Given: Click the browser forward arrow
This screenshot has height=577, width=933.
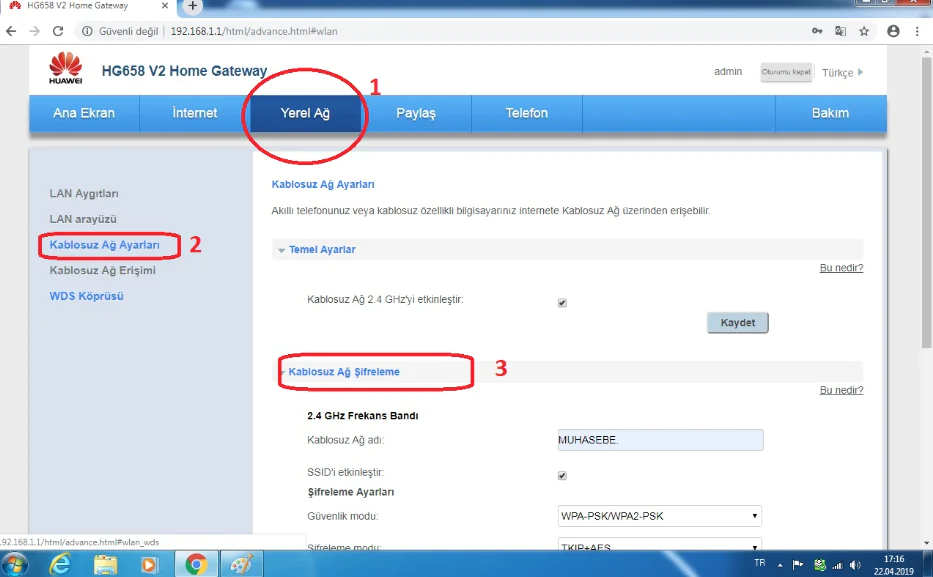Looking at the screenshot, I should pos(35,31).
